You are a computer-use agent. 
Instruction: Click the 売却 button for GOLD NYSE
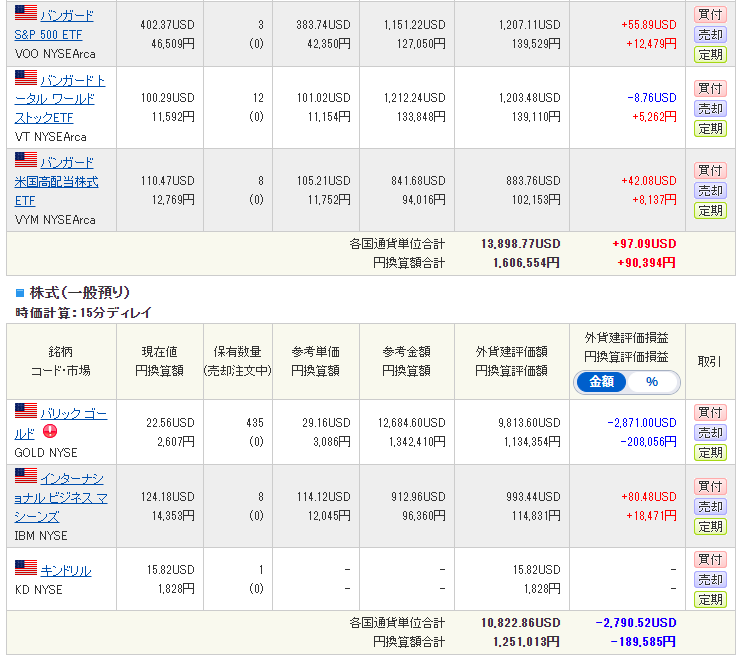coord(710,433)
